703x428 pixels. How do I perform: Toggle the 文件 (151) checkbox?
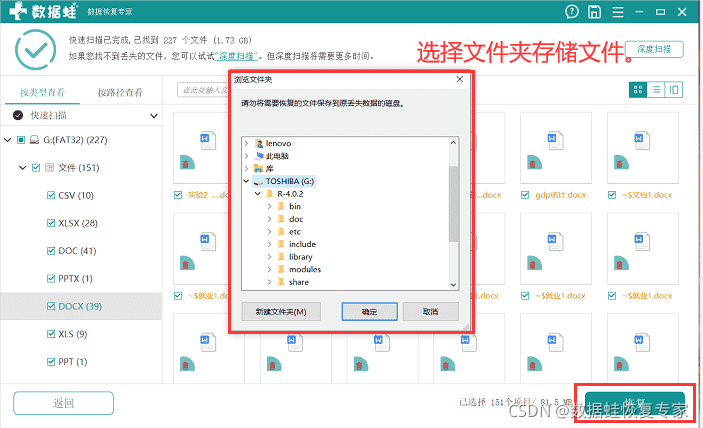(36, 168)
